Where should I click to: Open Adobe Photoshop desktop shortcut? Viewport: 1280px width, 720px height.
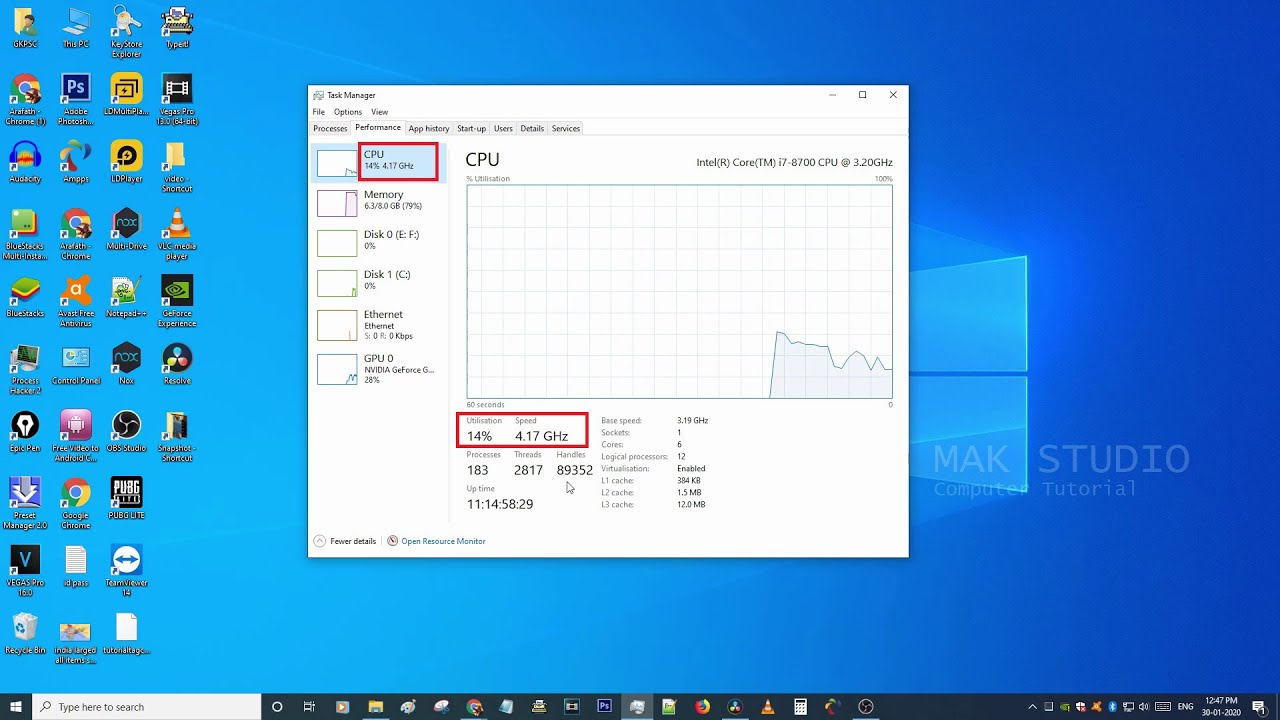tap(76, 99)
